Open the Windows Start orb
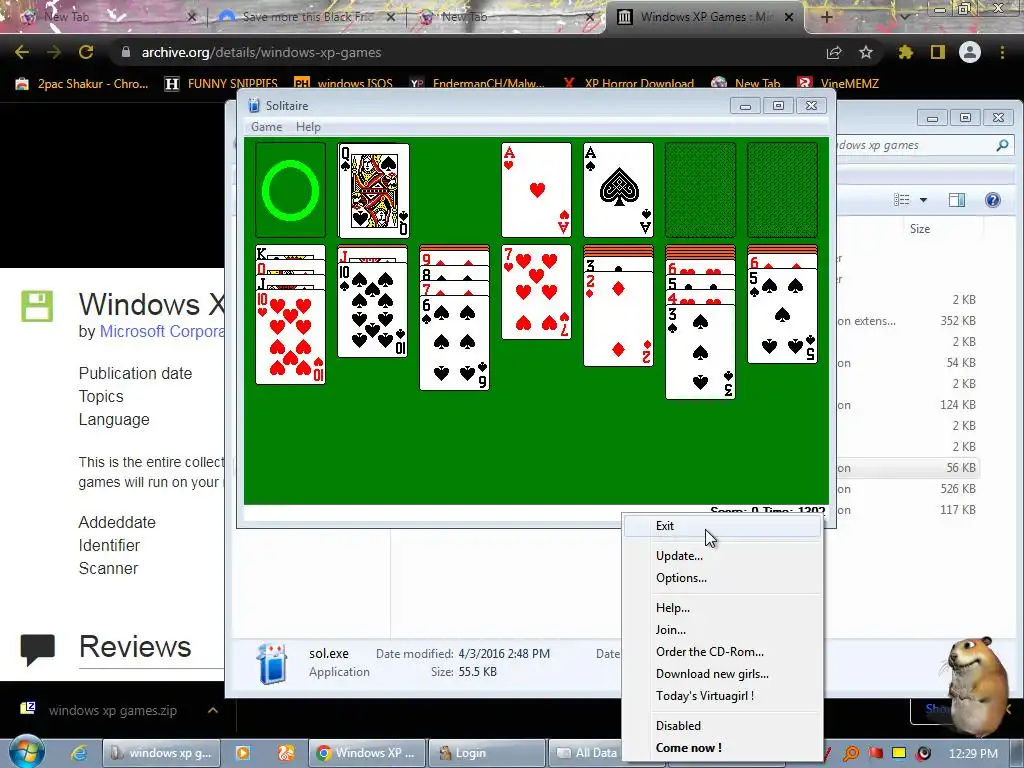The height and width of the screenshot is (768, 1024). pyautogui.click(x=27, y=752)
